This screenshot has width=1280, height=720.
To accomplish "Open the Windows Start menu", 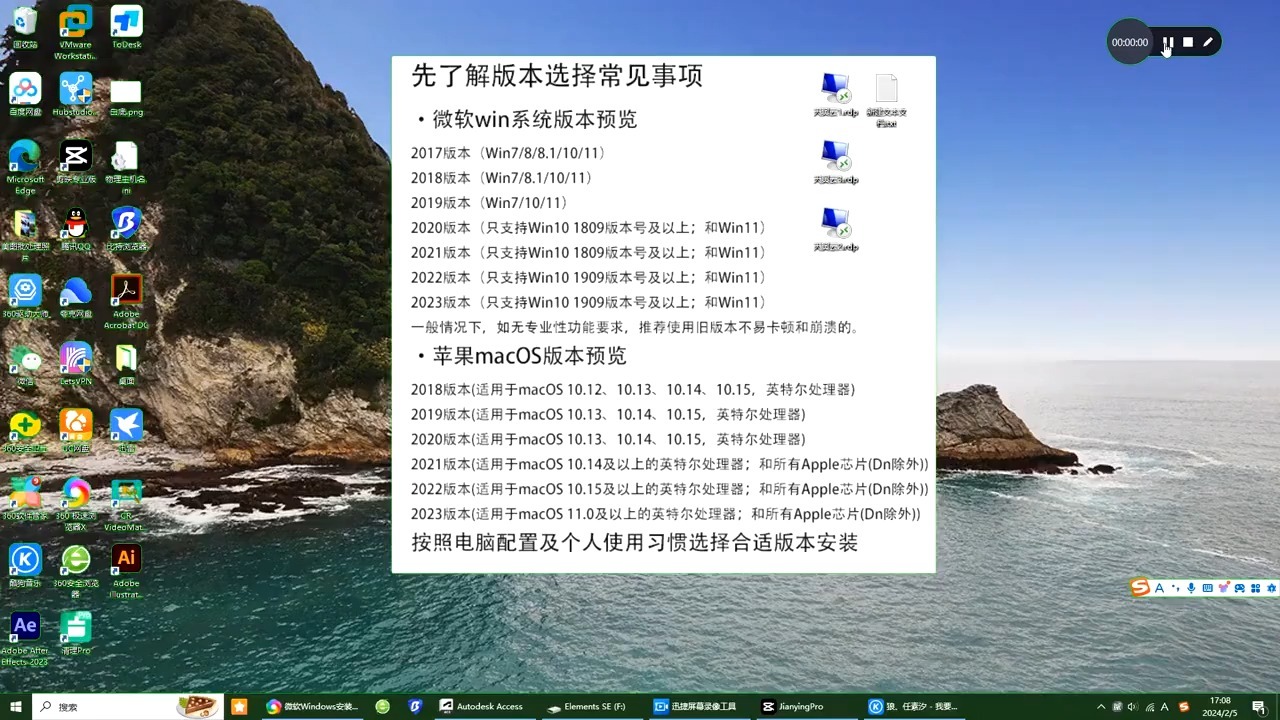I will (x=14, y=706).
